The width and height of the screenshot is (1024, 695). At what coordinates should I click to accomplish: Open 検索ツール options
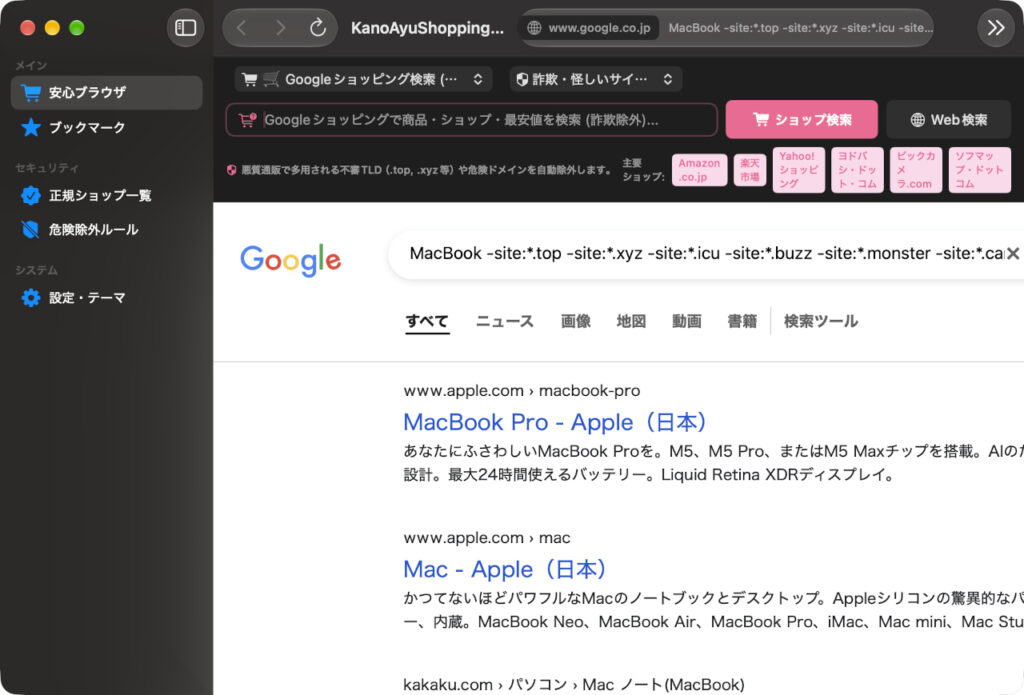(x=821, y=321)
